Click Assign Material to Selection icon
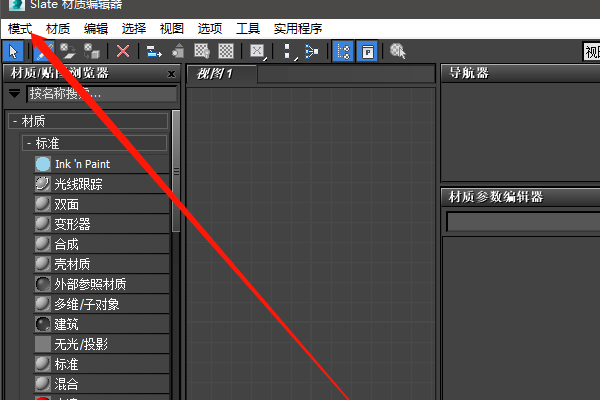 coord(92,51)
